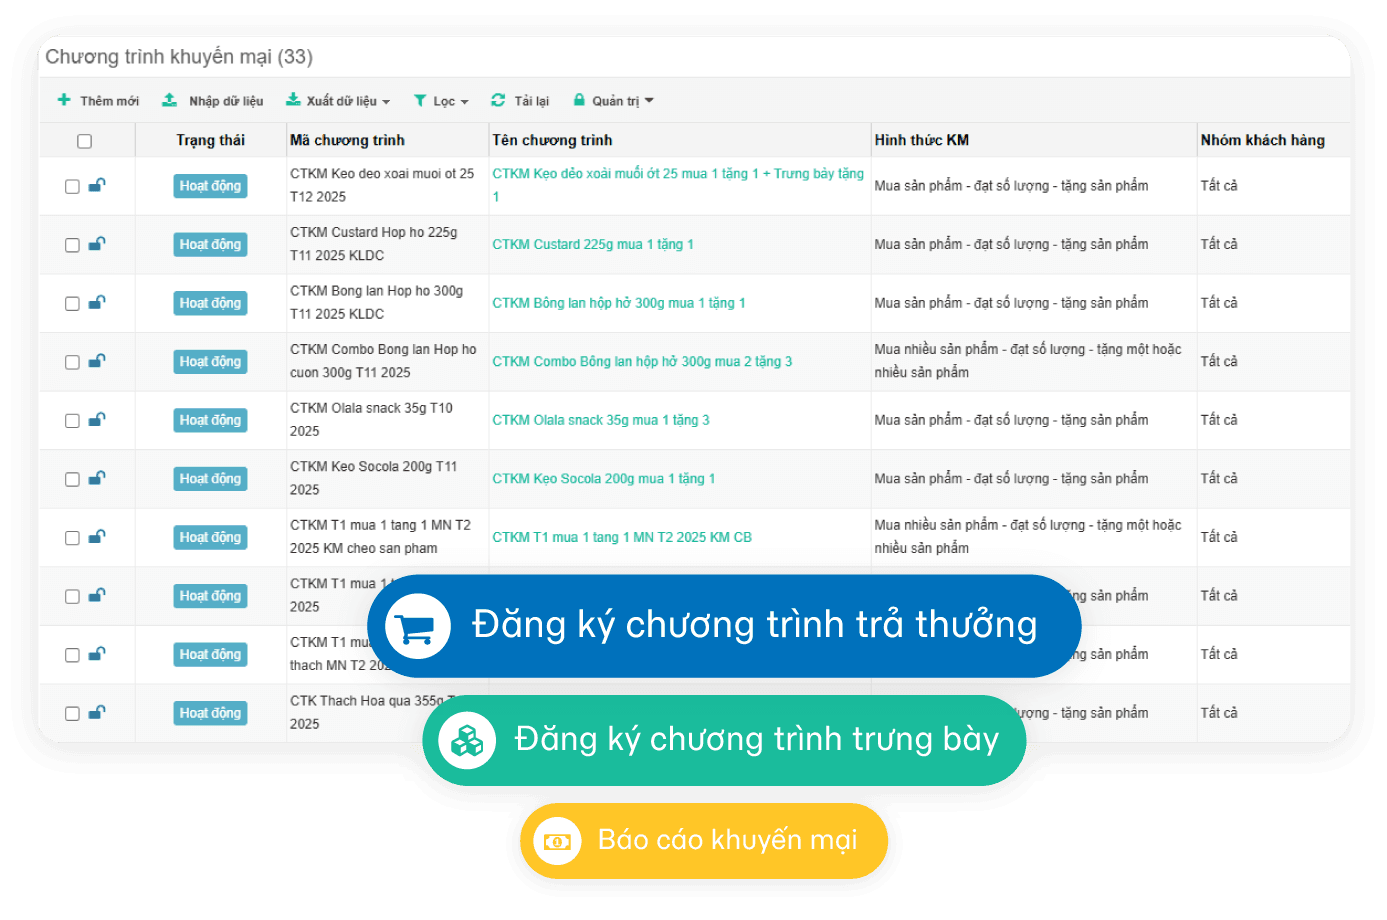Click unlock icon in Keo deo xoai row

(97, 185)
